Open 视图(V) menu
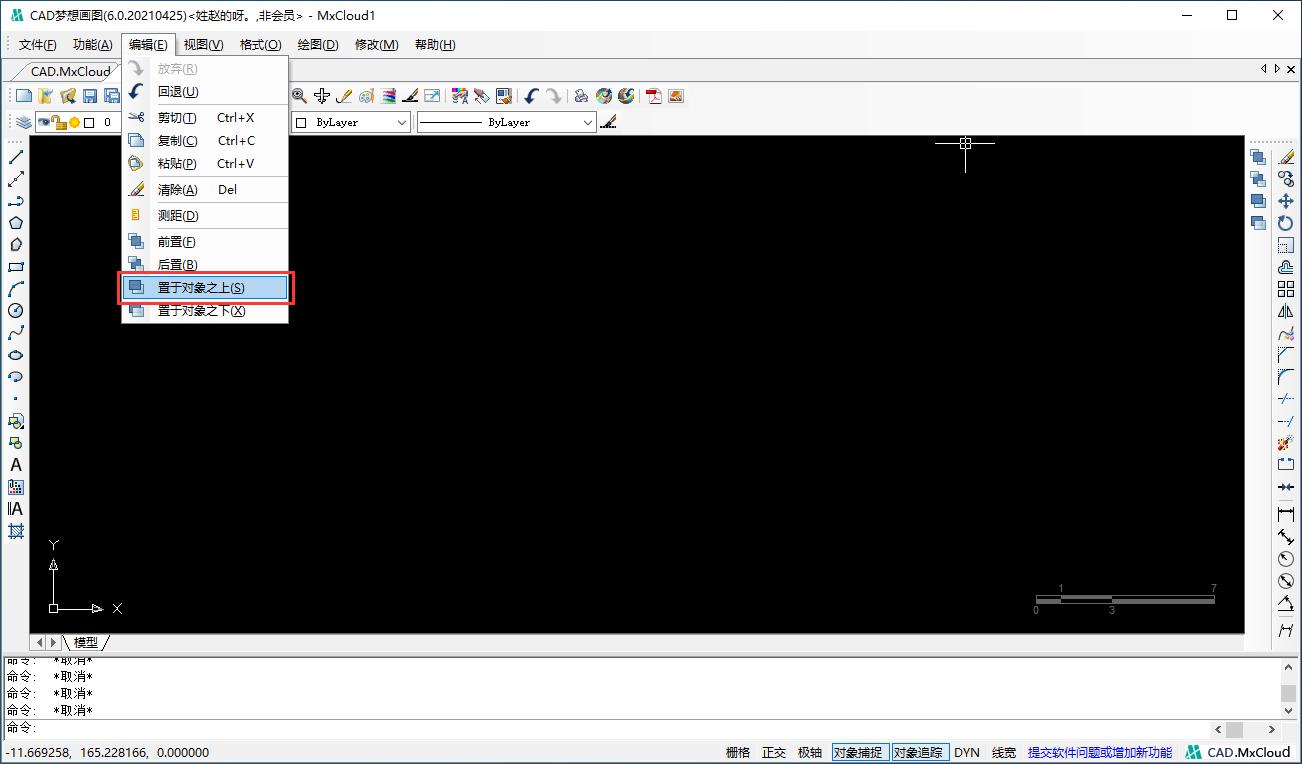Image resolution: width=1302 pixels, height=764 pixels. tap(203, 45)
